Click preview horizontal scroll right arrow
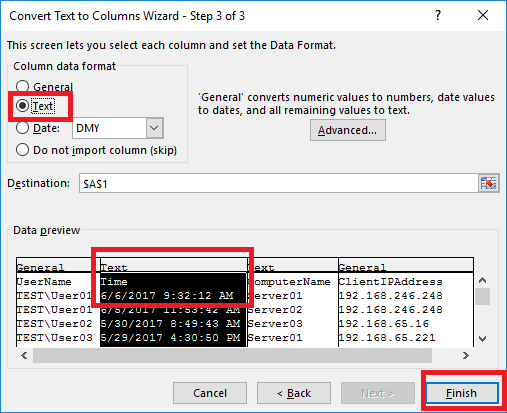This screenshot has width=507, height=413. coord(465,356)
